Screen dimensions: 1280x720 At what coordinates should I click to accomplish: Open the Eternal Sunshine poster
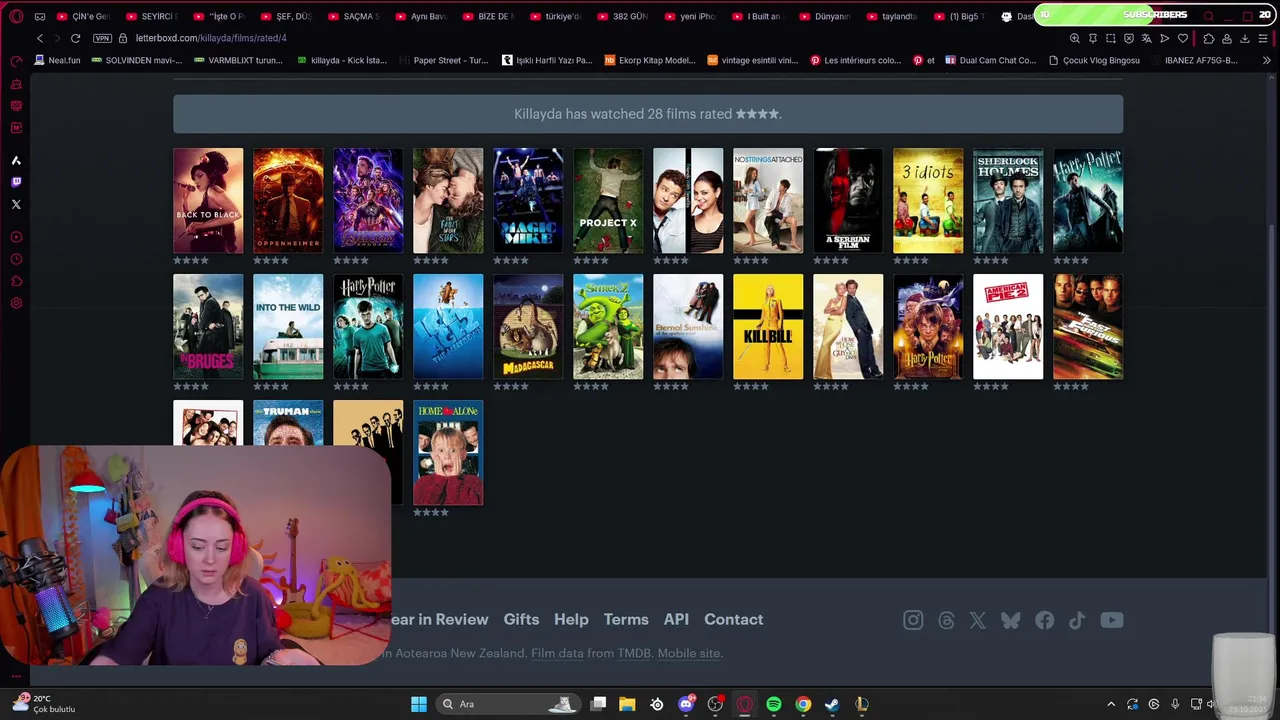[x=688, y=327]
